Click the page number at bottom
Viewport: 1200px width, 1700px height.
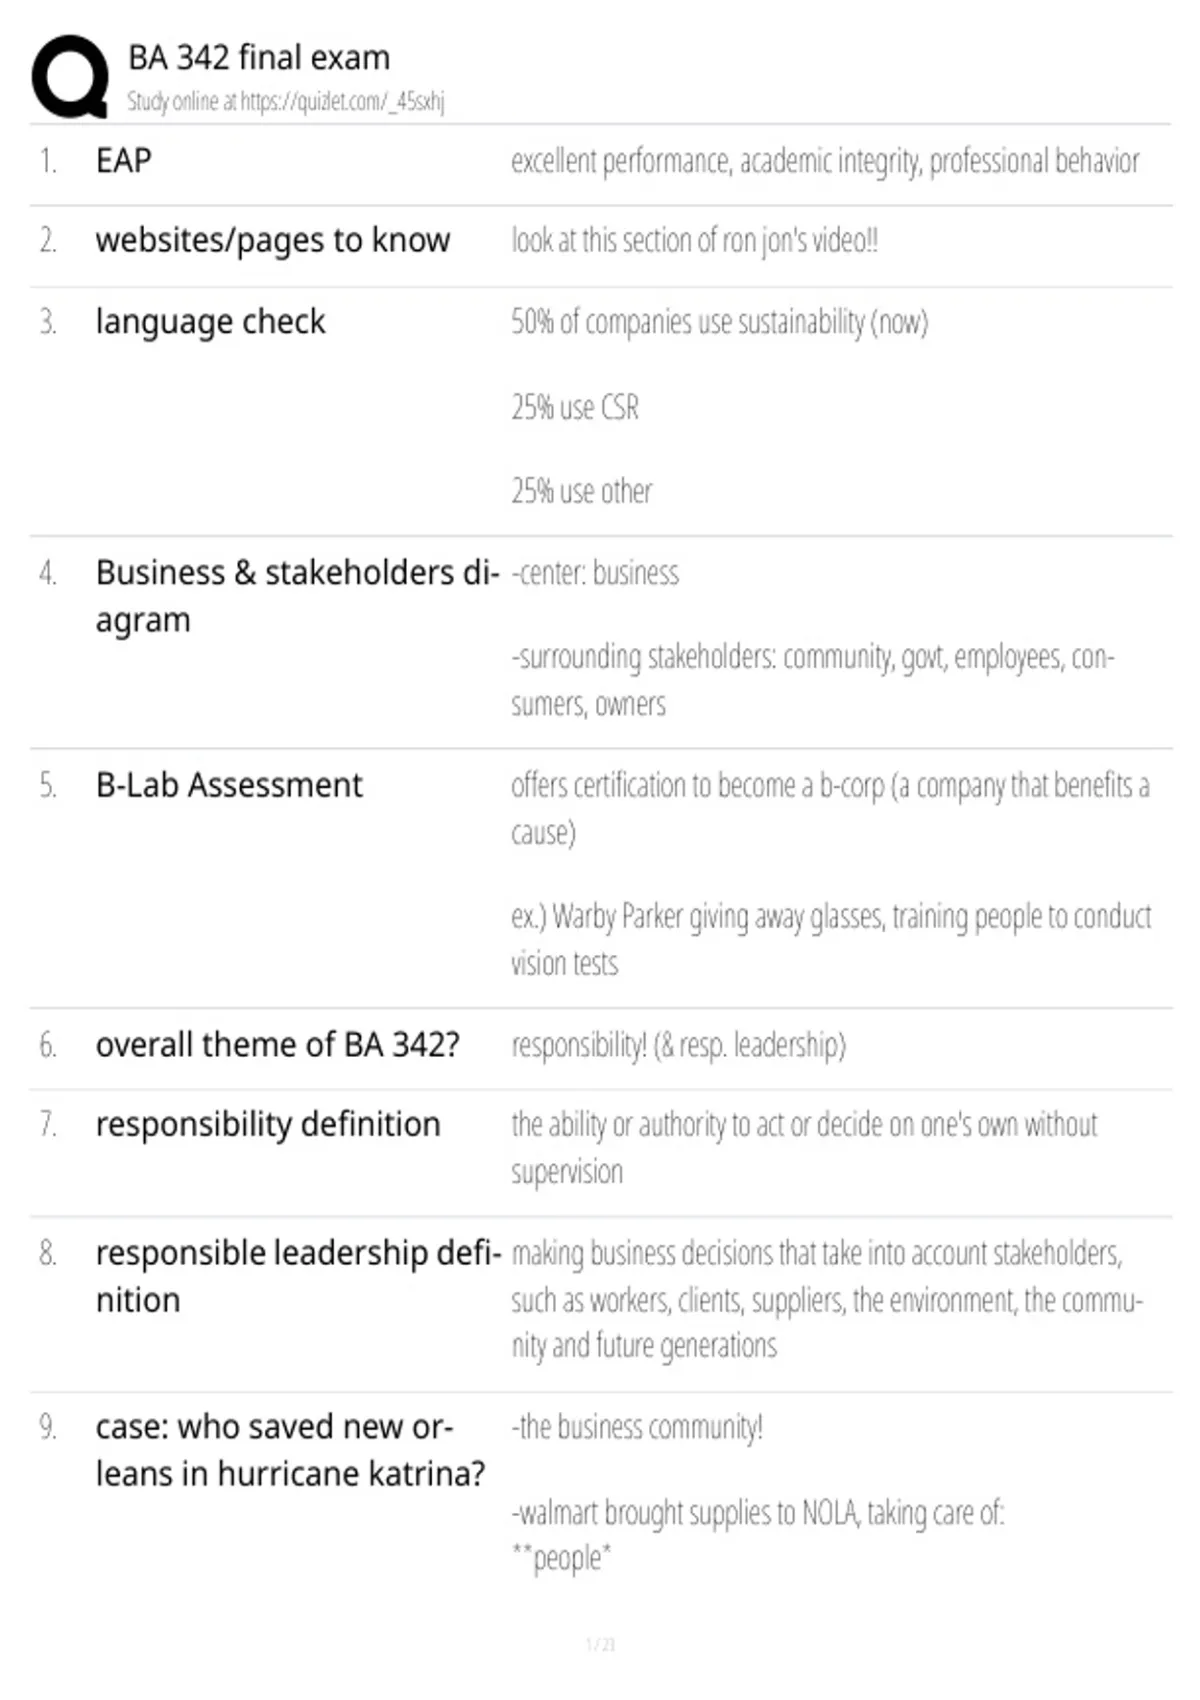pos(600,1644)
